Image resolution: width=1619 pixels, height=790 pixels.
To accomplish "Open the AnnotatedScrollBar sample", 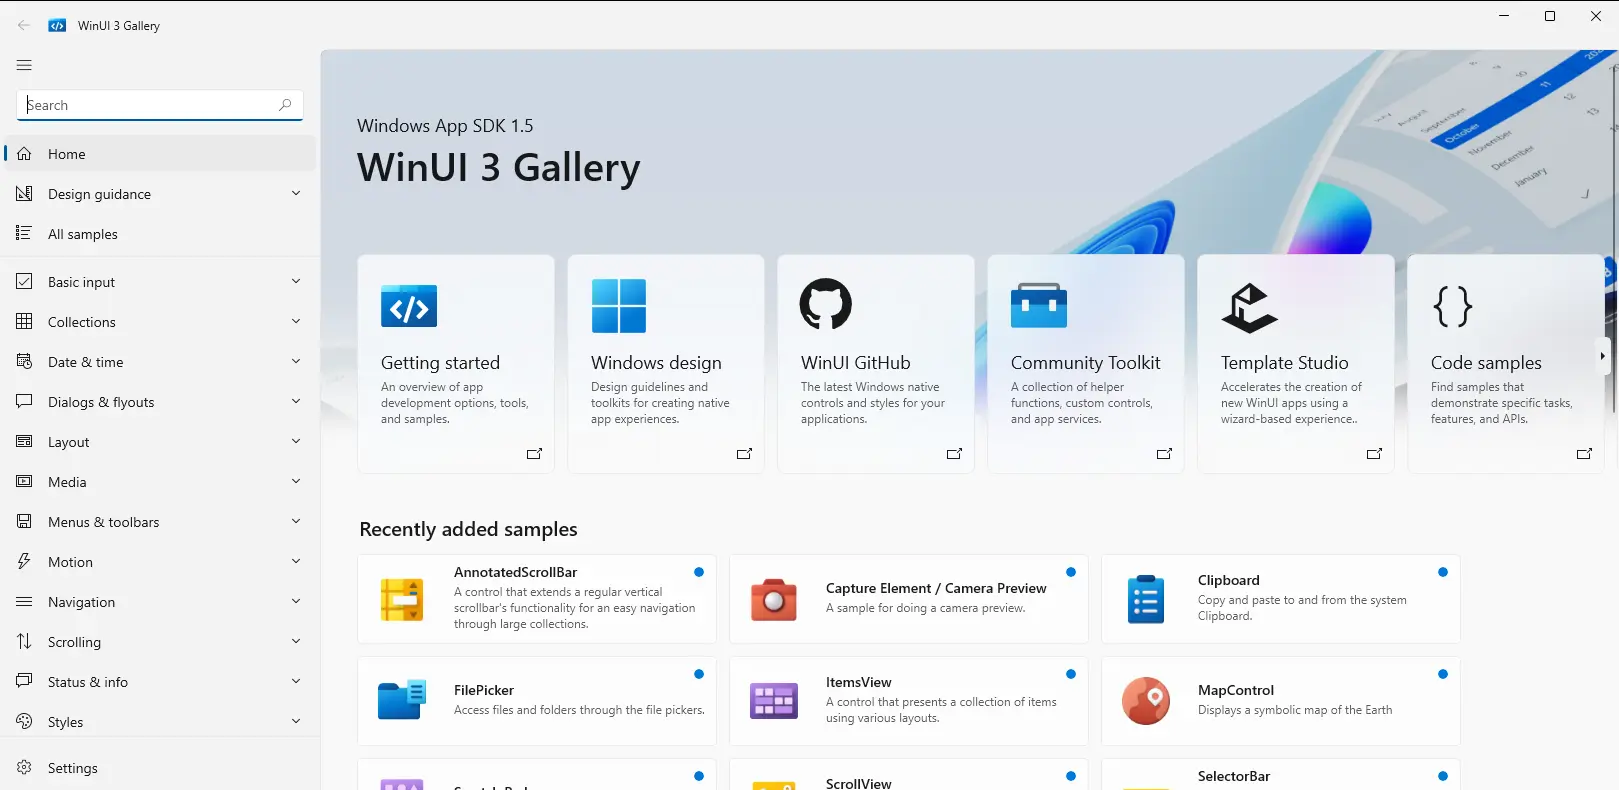I will pos(537,599).
